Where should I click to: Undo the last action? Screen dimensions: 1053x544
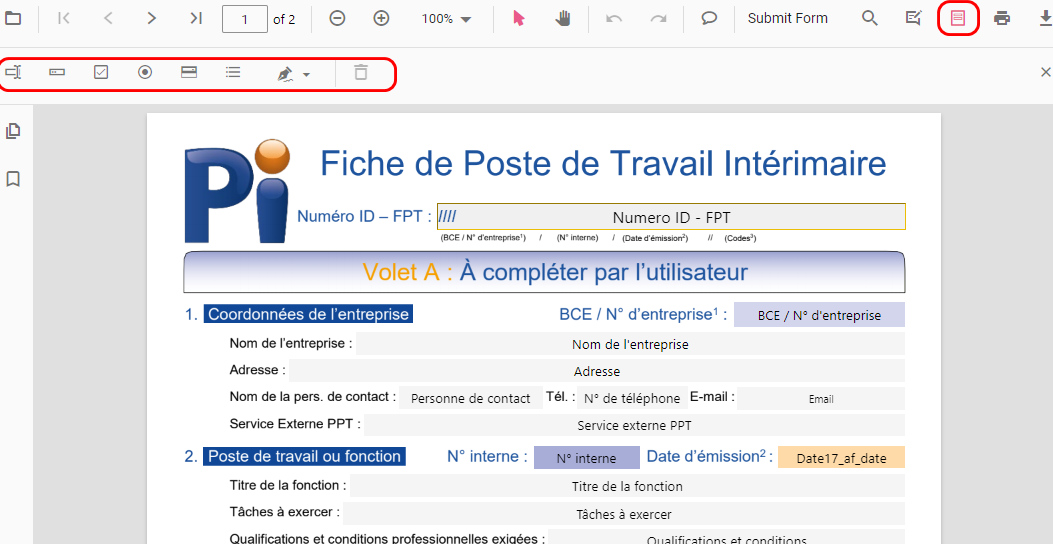[613, 18]
